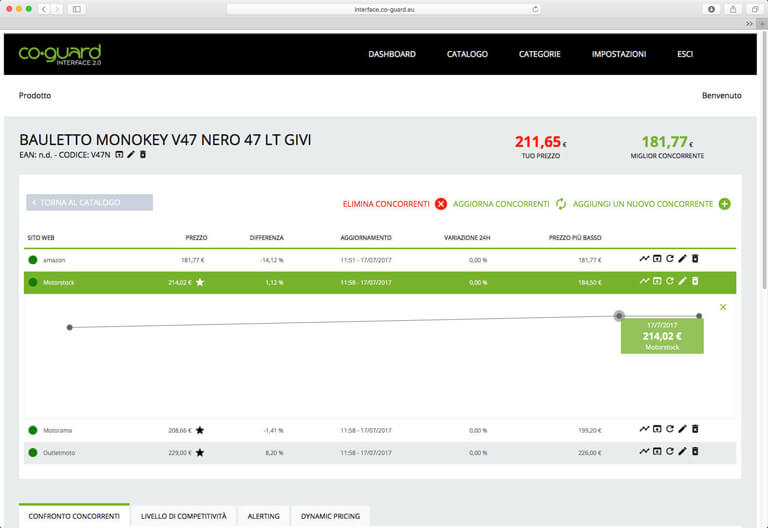Open product link icon next to V47N
This screenshot has width=768, height=528.
click(x=119, y=155)
